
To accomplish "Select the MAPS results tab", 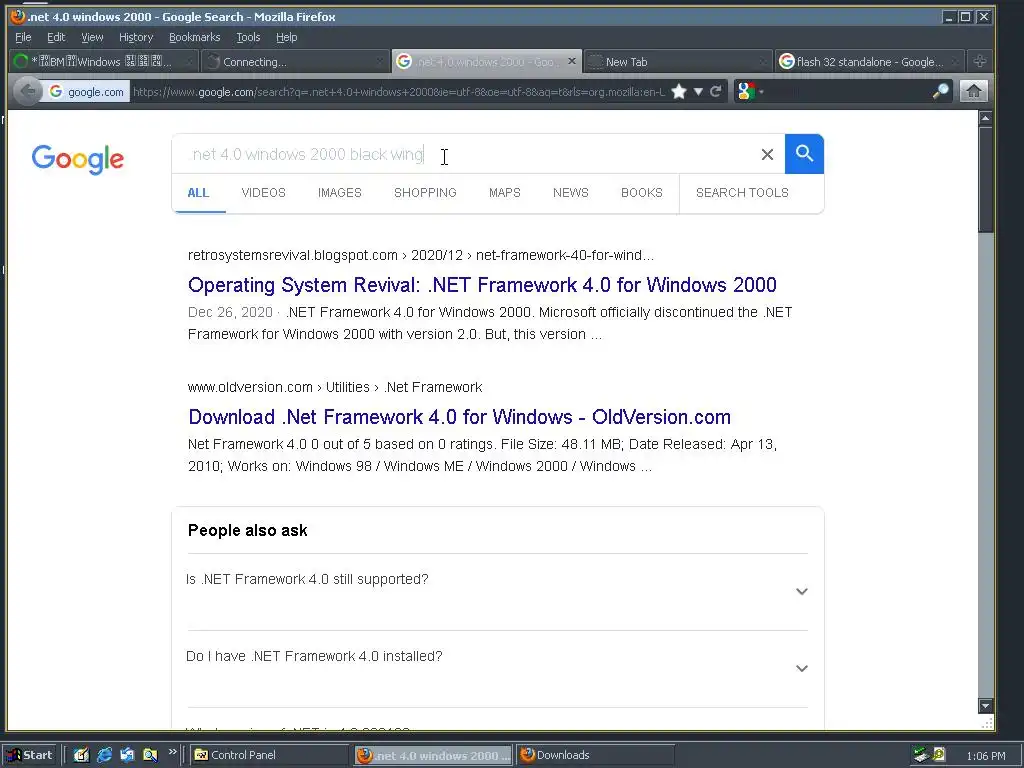I will tap(505, 193).
